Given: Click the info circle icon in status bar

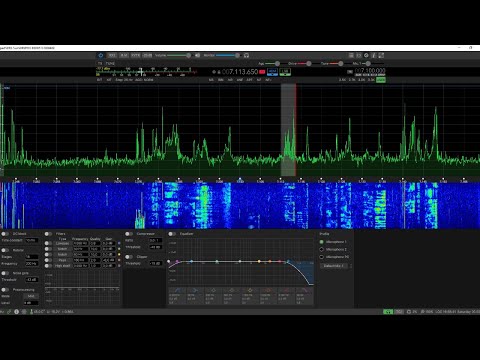Looking at the screenshot, I should (16, 312).
